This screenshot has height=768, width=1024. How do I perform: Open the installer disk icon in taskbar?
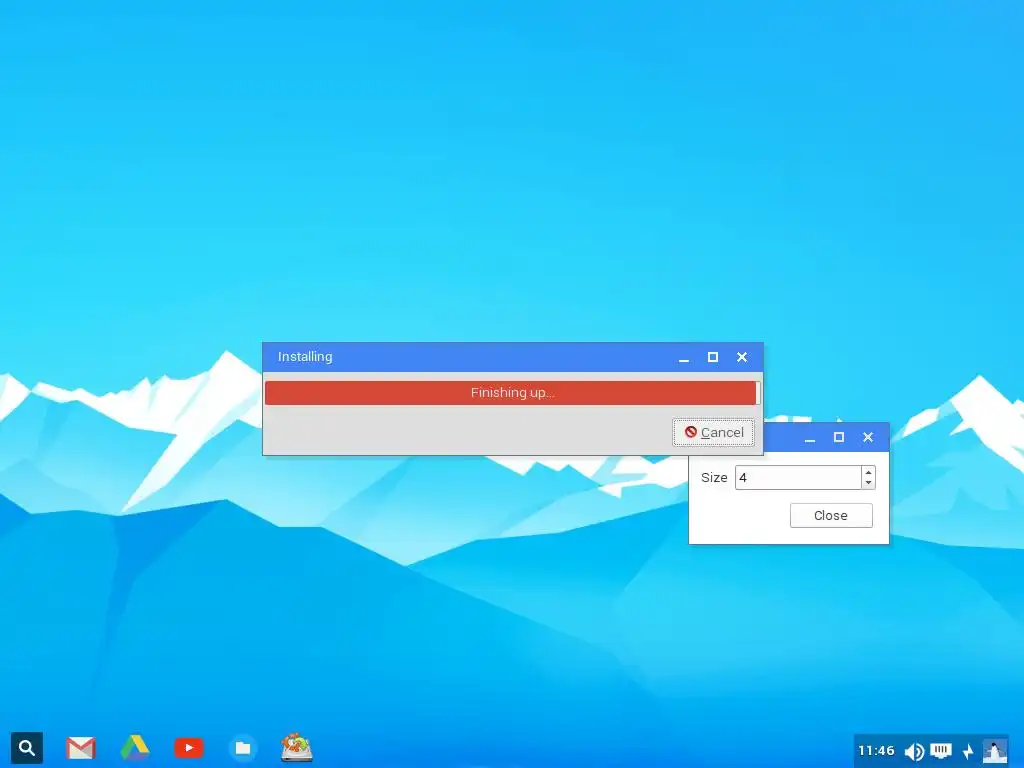click(296, 748)
